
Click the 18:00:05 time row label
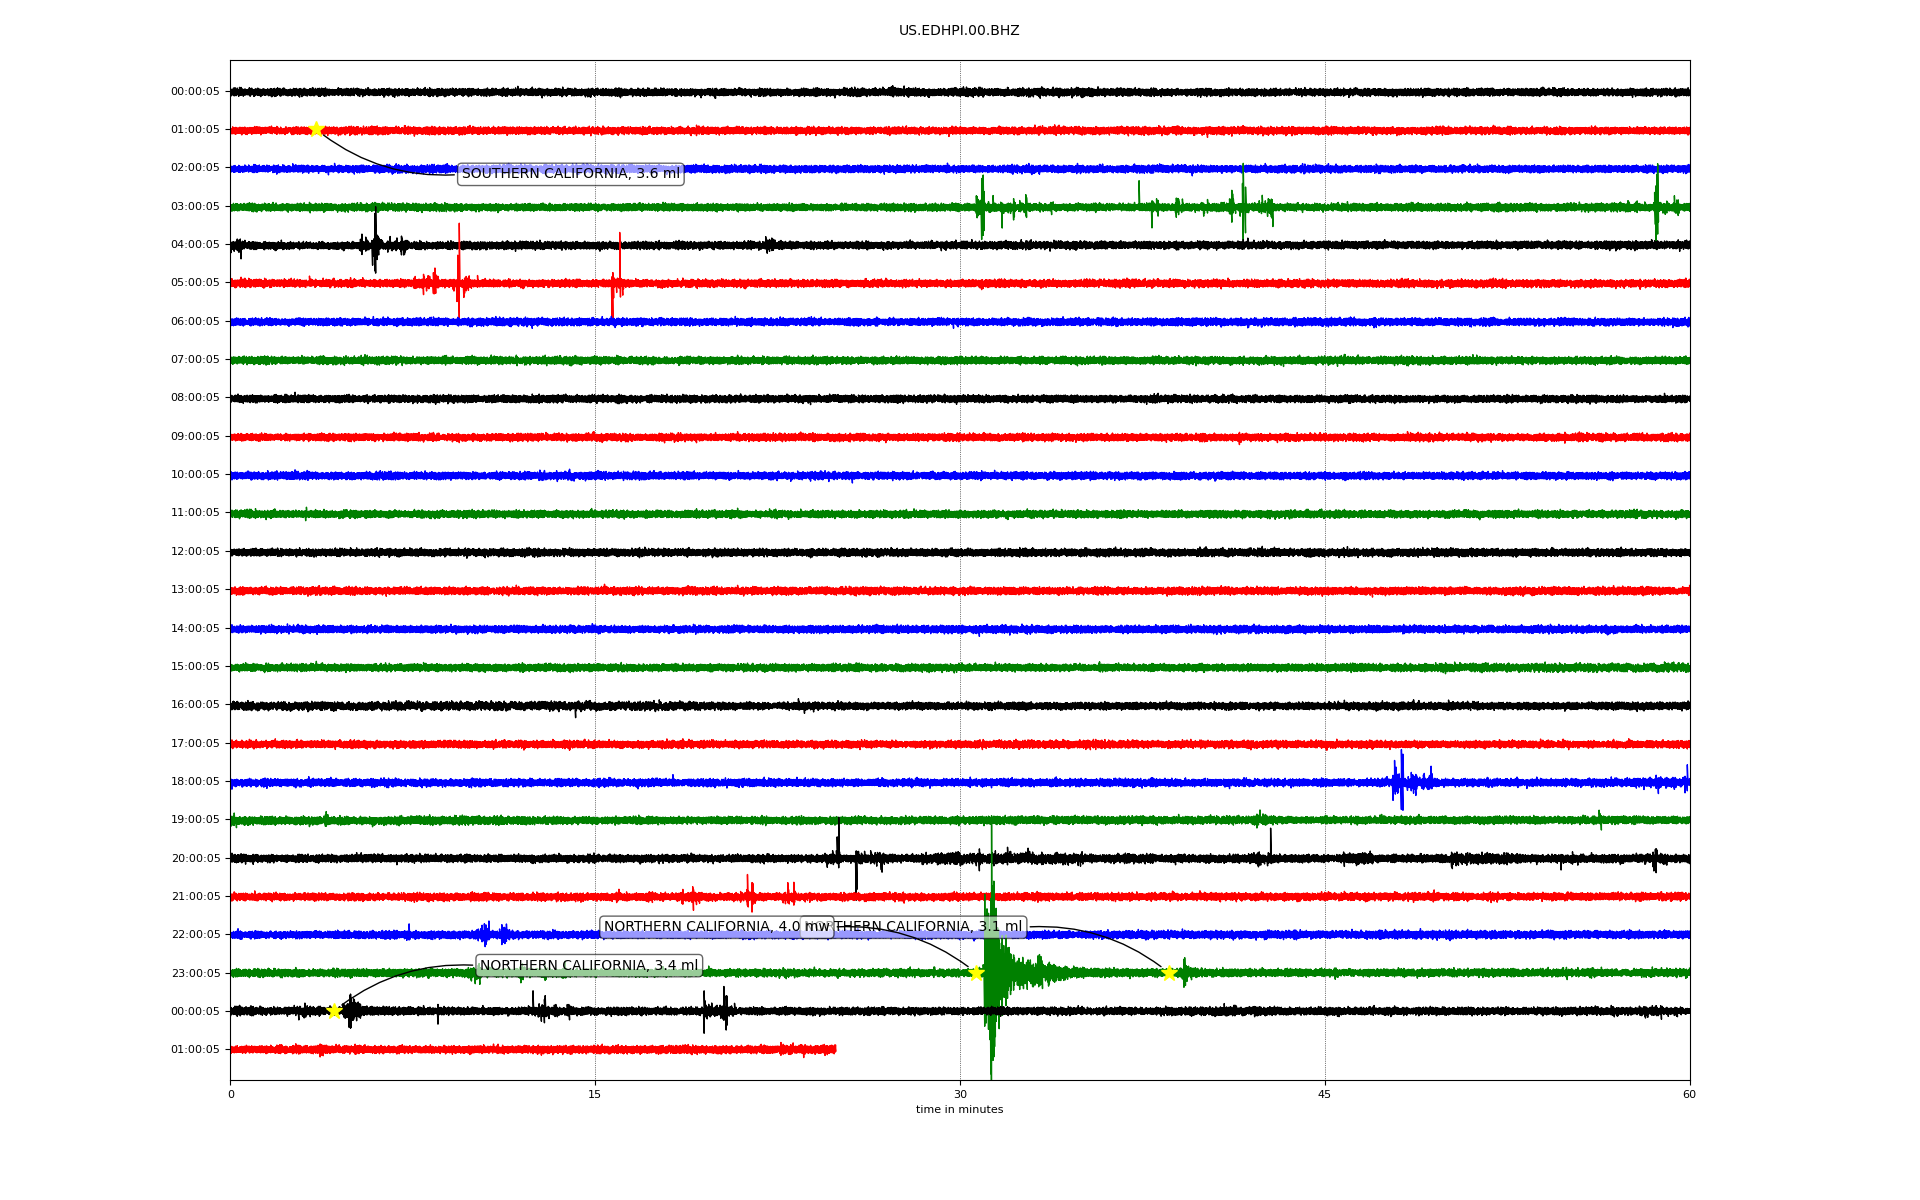coord(195,782)
